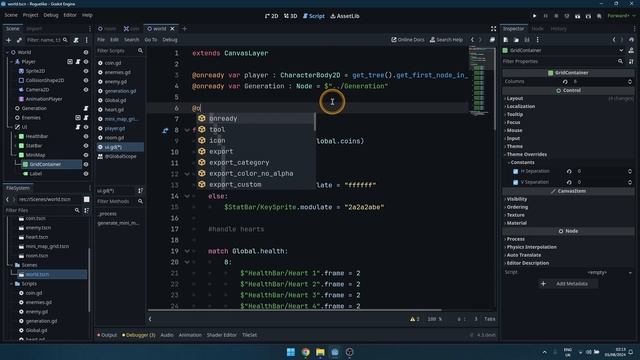Viewport: 640px width, 360px height.
Task: Click the load resource icon in Inspector
Action: coord(516,40)
